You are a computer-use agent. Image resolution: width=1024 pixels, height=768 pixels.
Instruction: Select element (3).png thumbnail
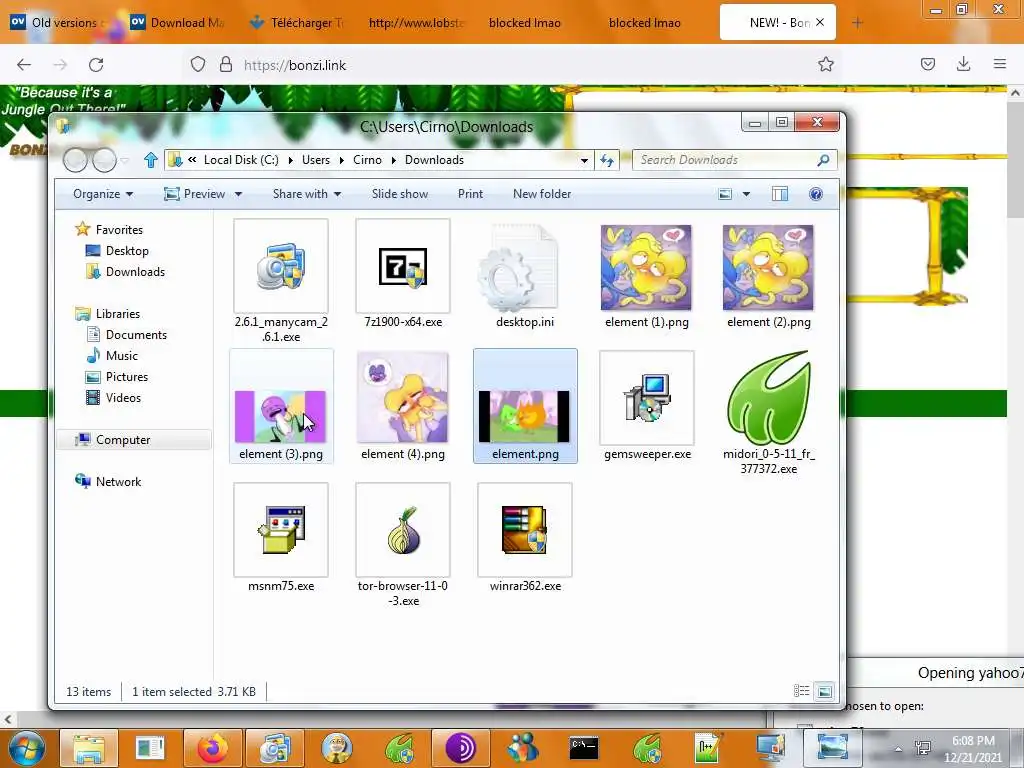(x=280, y=416)
